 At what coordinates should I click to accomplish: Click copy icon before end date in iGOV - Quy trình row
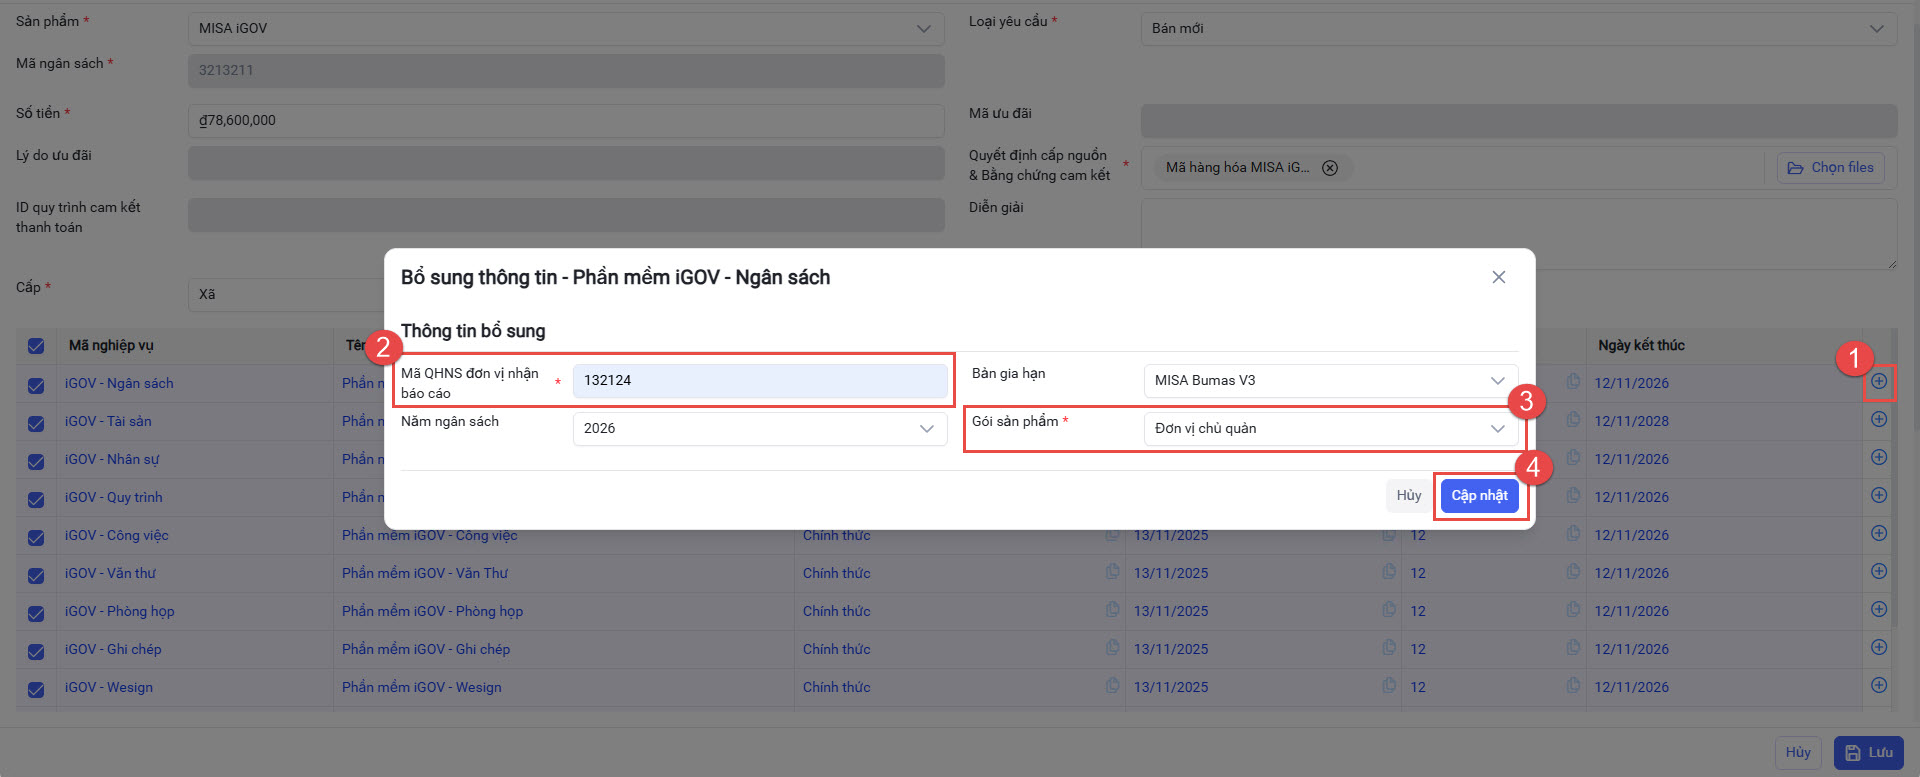click(x=1573, y=495)
